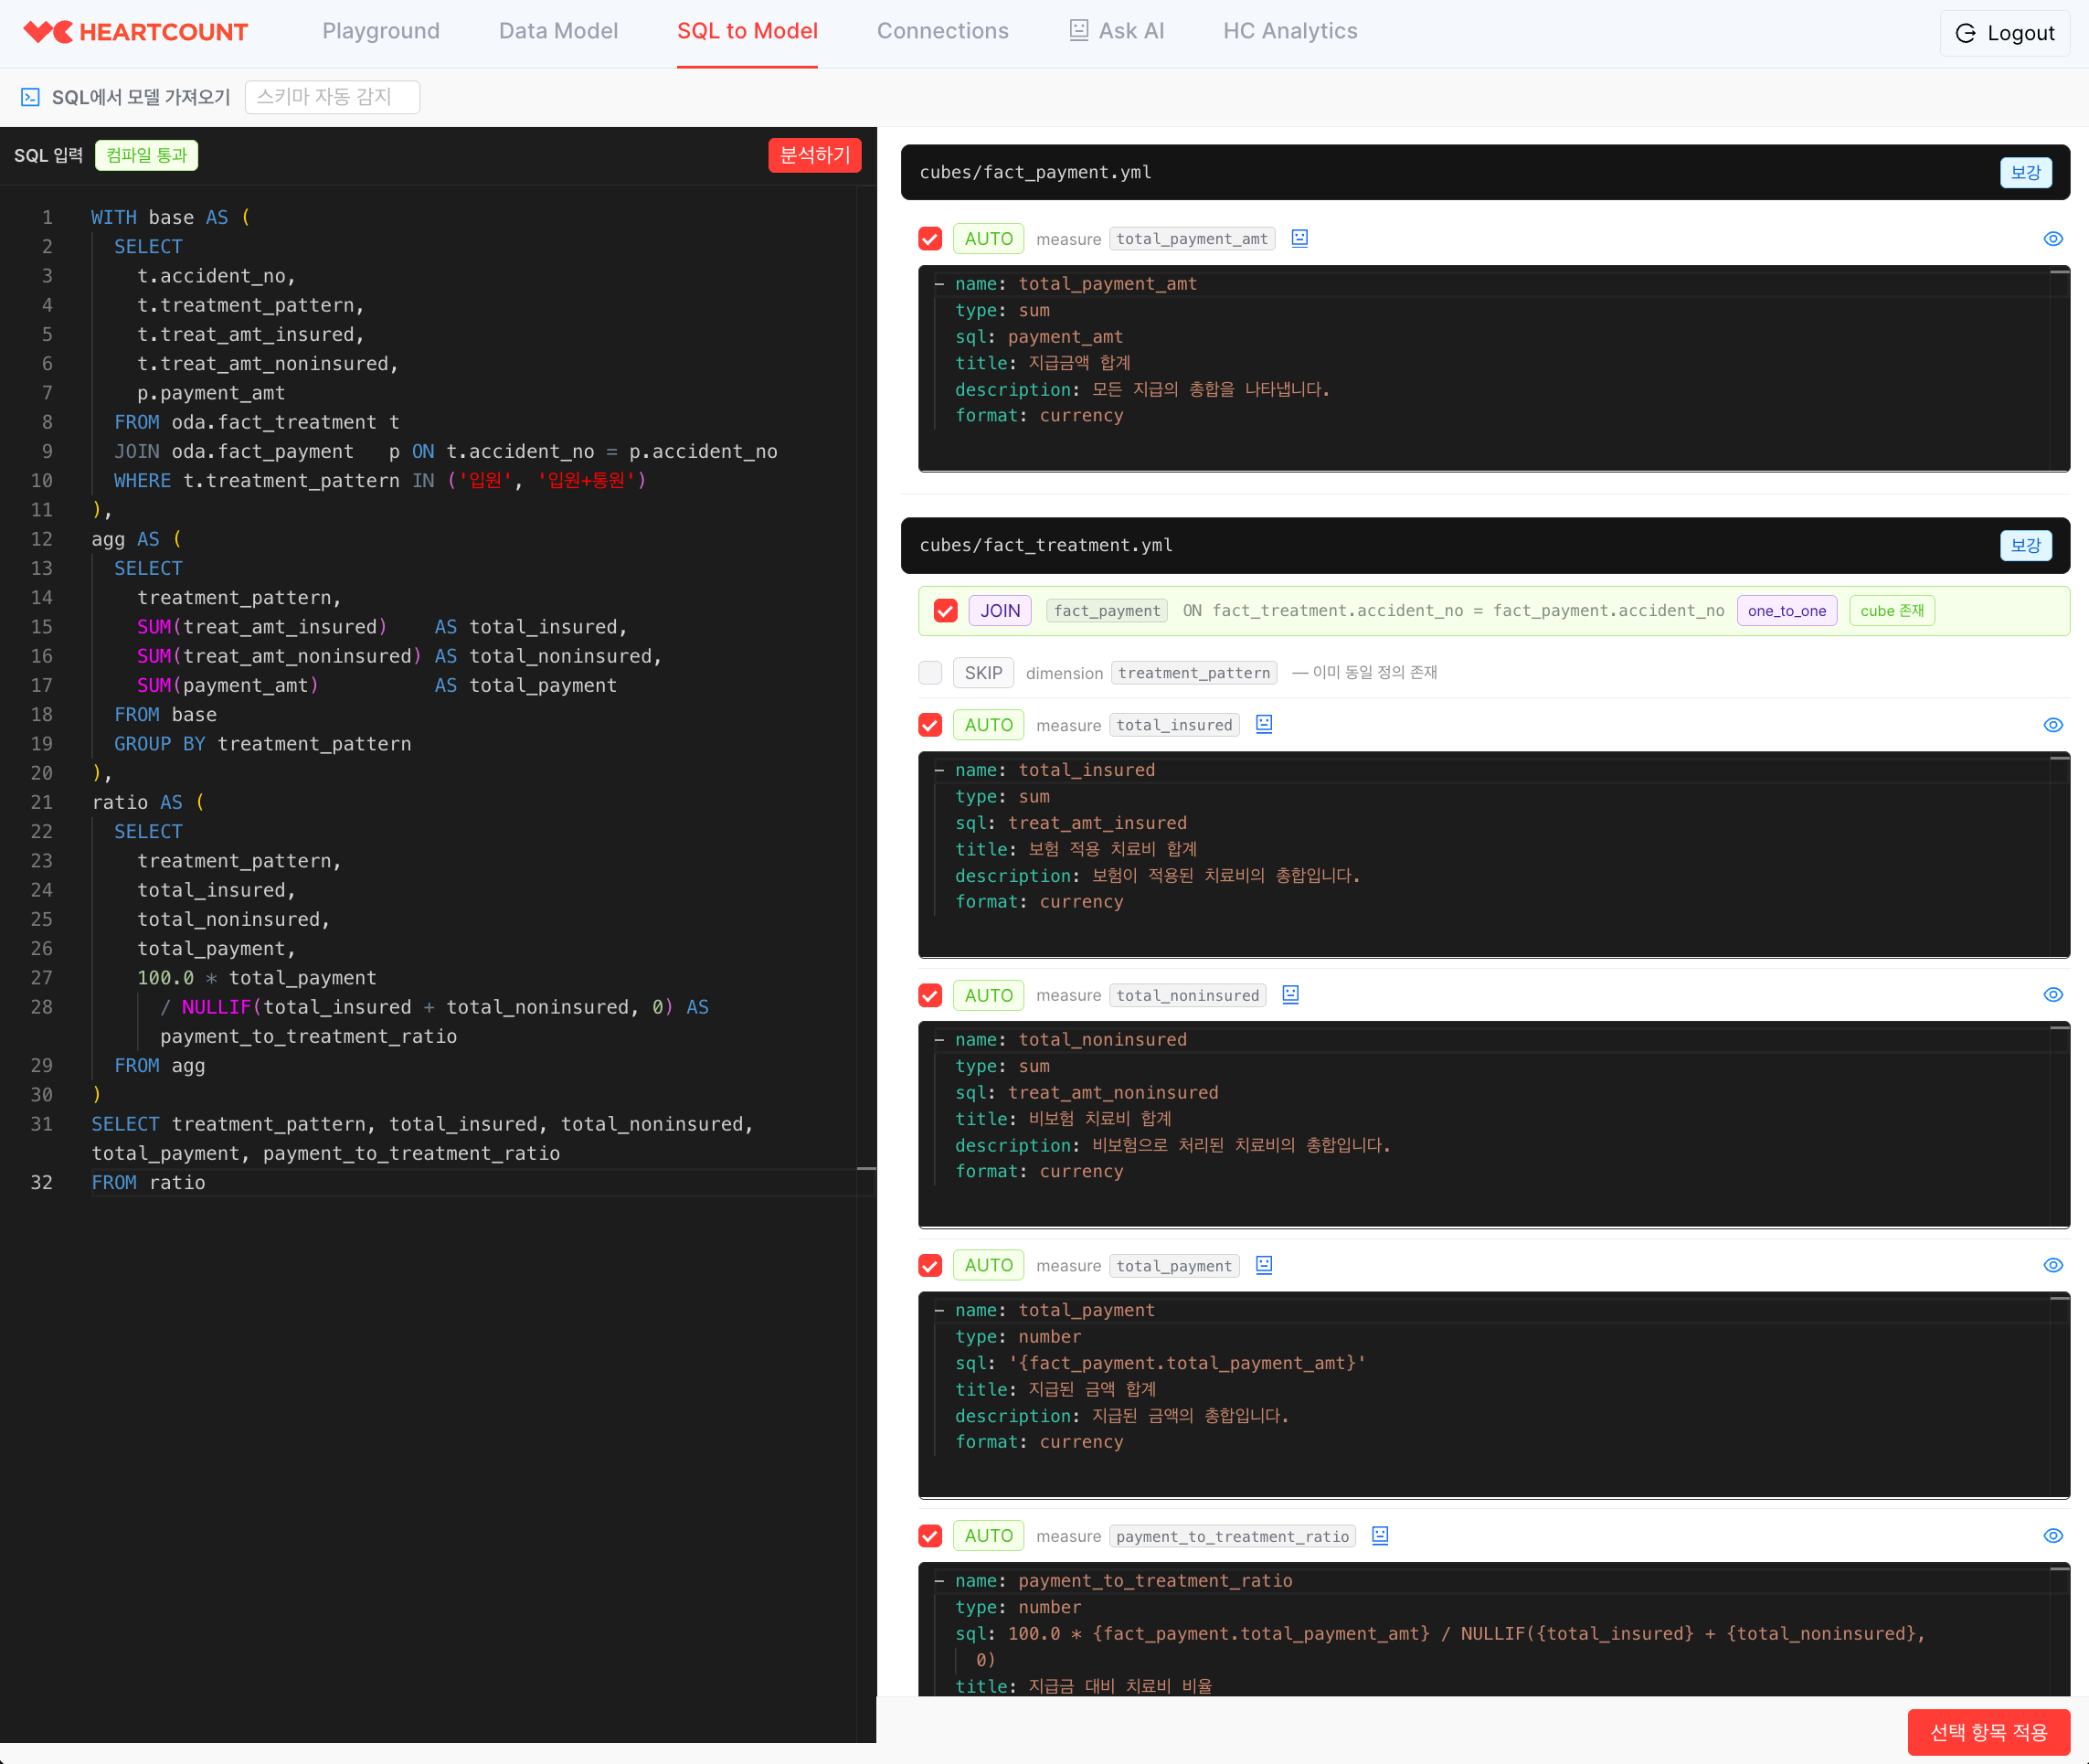The image size is (2089, 1764).
Task: Toggle eye preview for total_noninsured measure
Action: [2053, 995]
